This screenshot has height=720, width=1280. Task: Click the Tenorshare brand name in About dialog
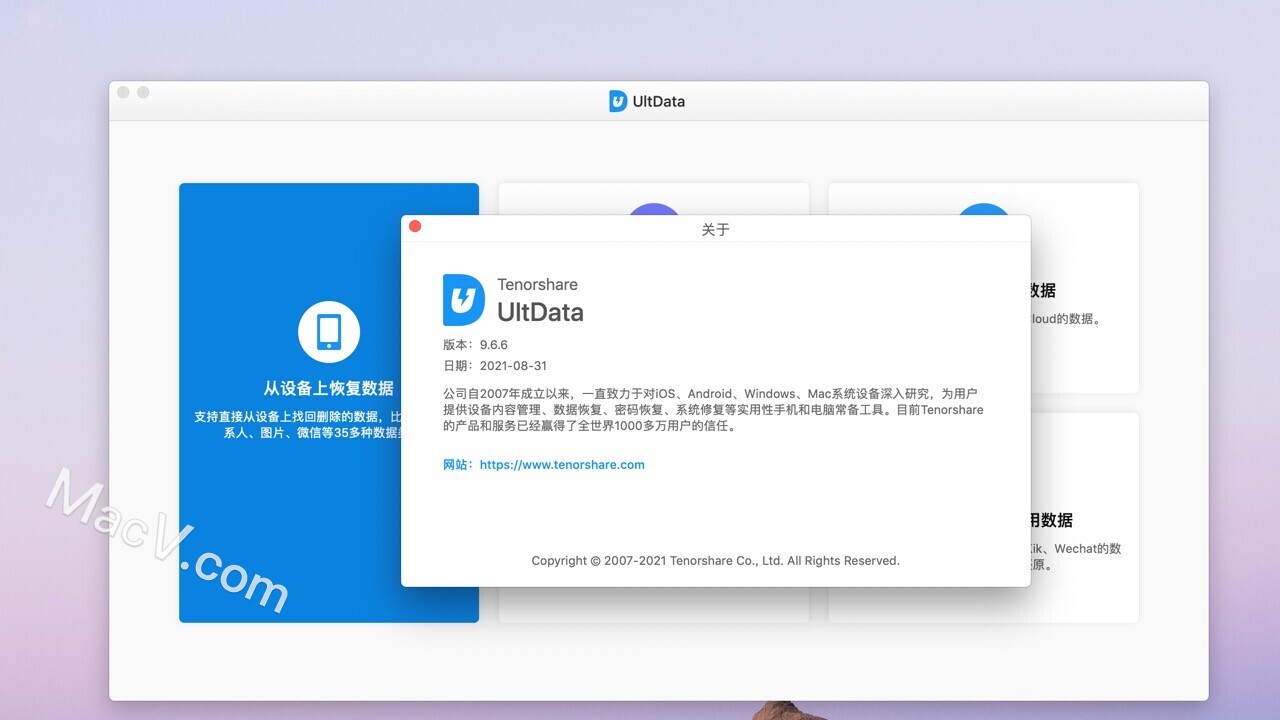pos(537,285)
